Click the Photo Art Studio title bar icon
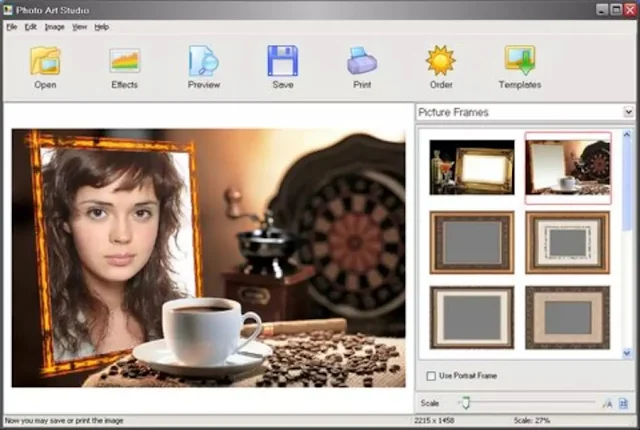The image size is (640, 430). pyautogui.click(x=8, y=10)
